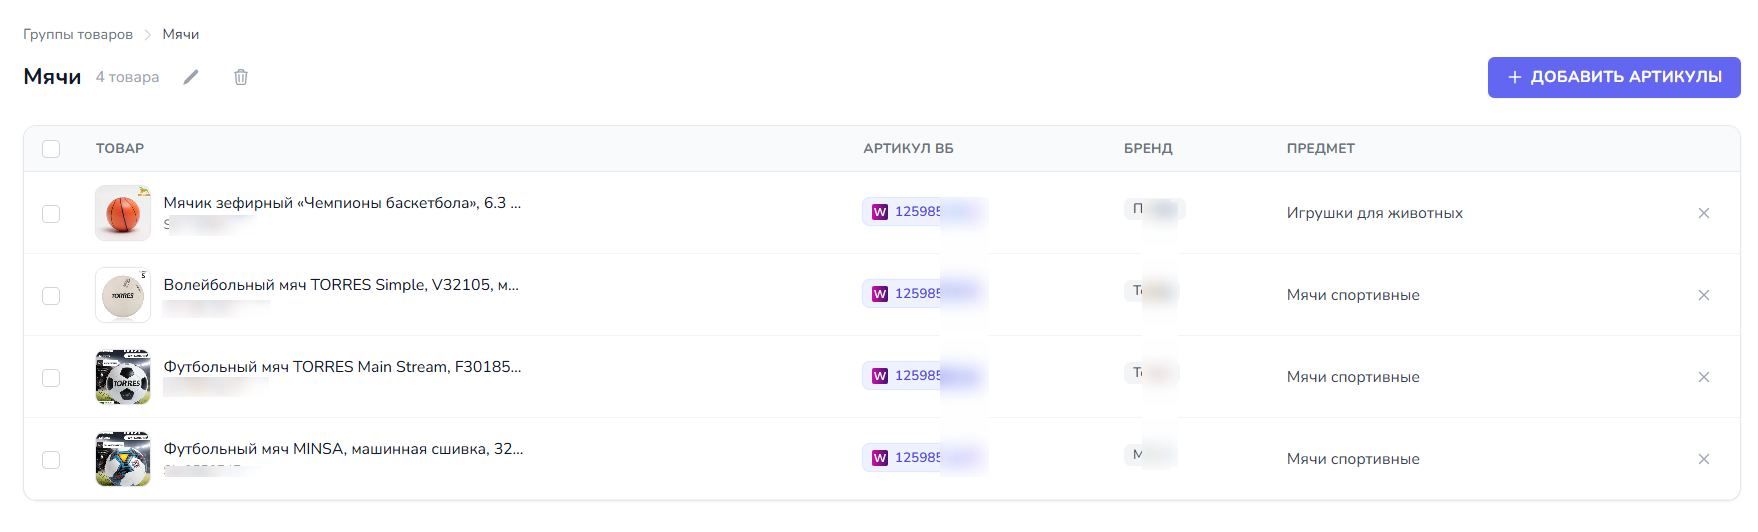
Task: Click the Wildberries article badge for the MINSA ball
Action: 923,458
